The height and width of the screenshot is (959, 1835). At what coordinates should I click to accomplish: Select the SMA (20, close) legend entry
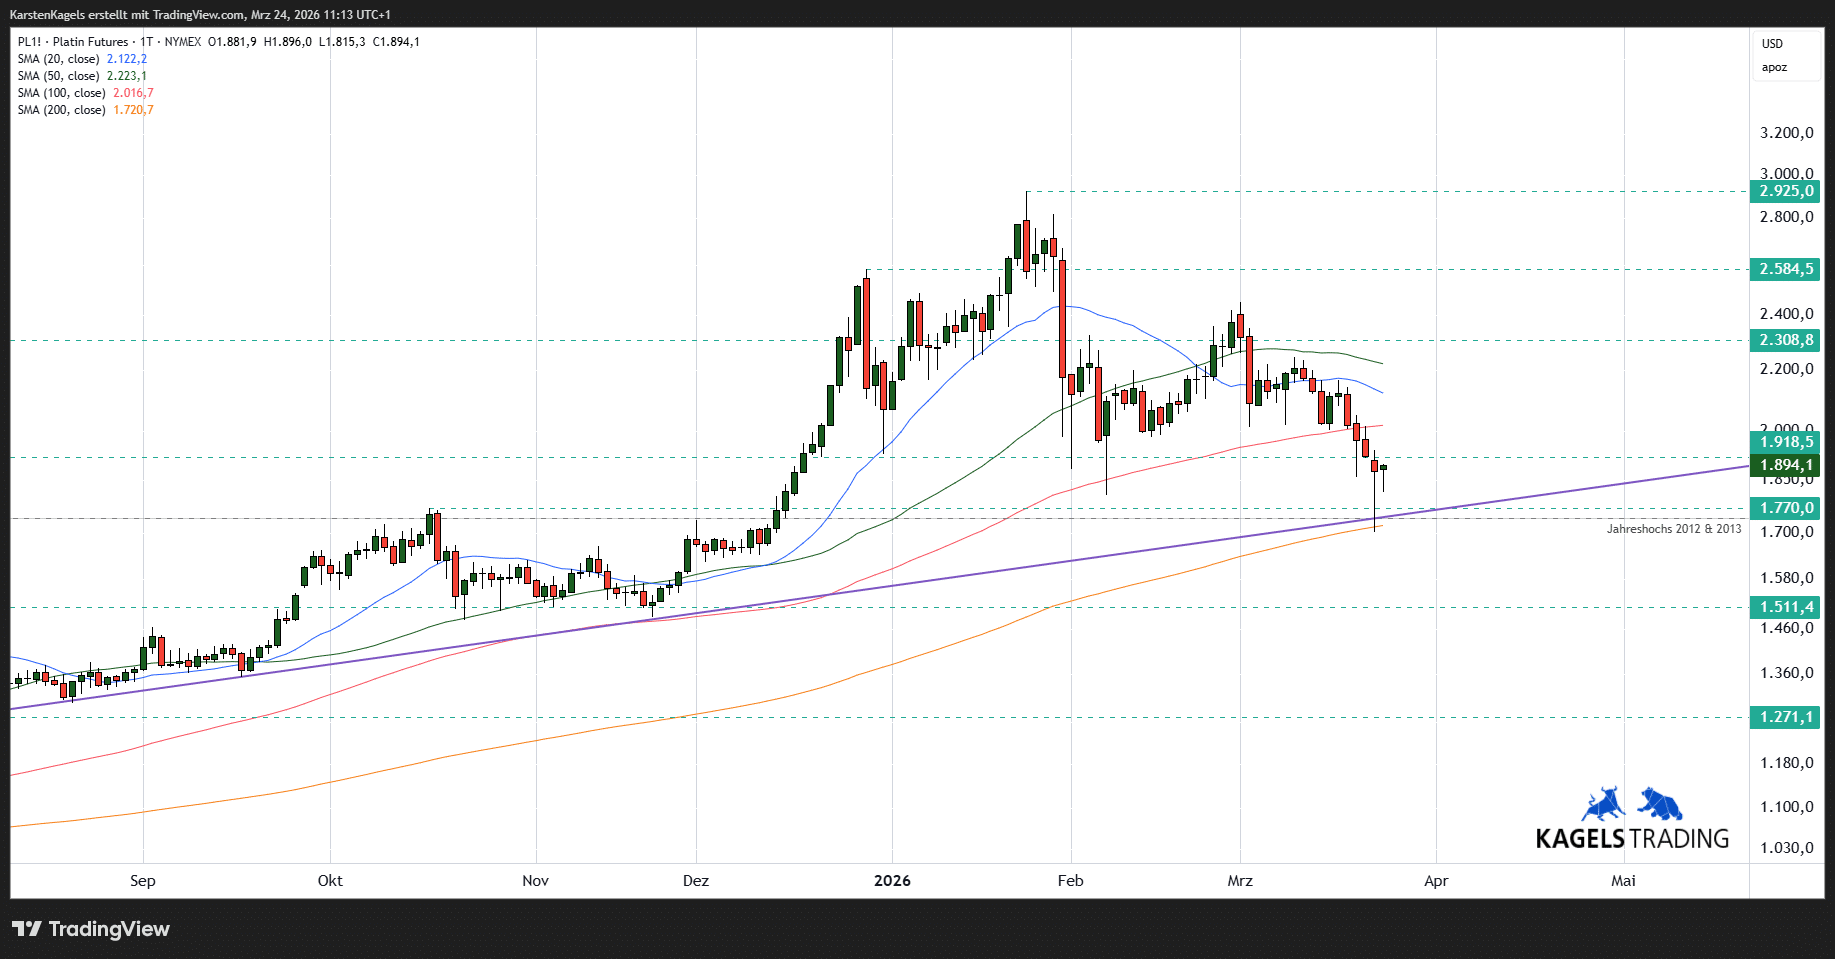point(58,59)
